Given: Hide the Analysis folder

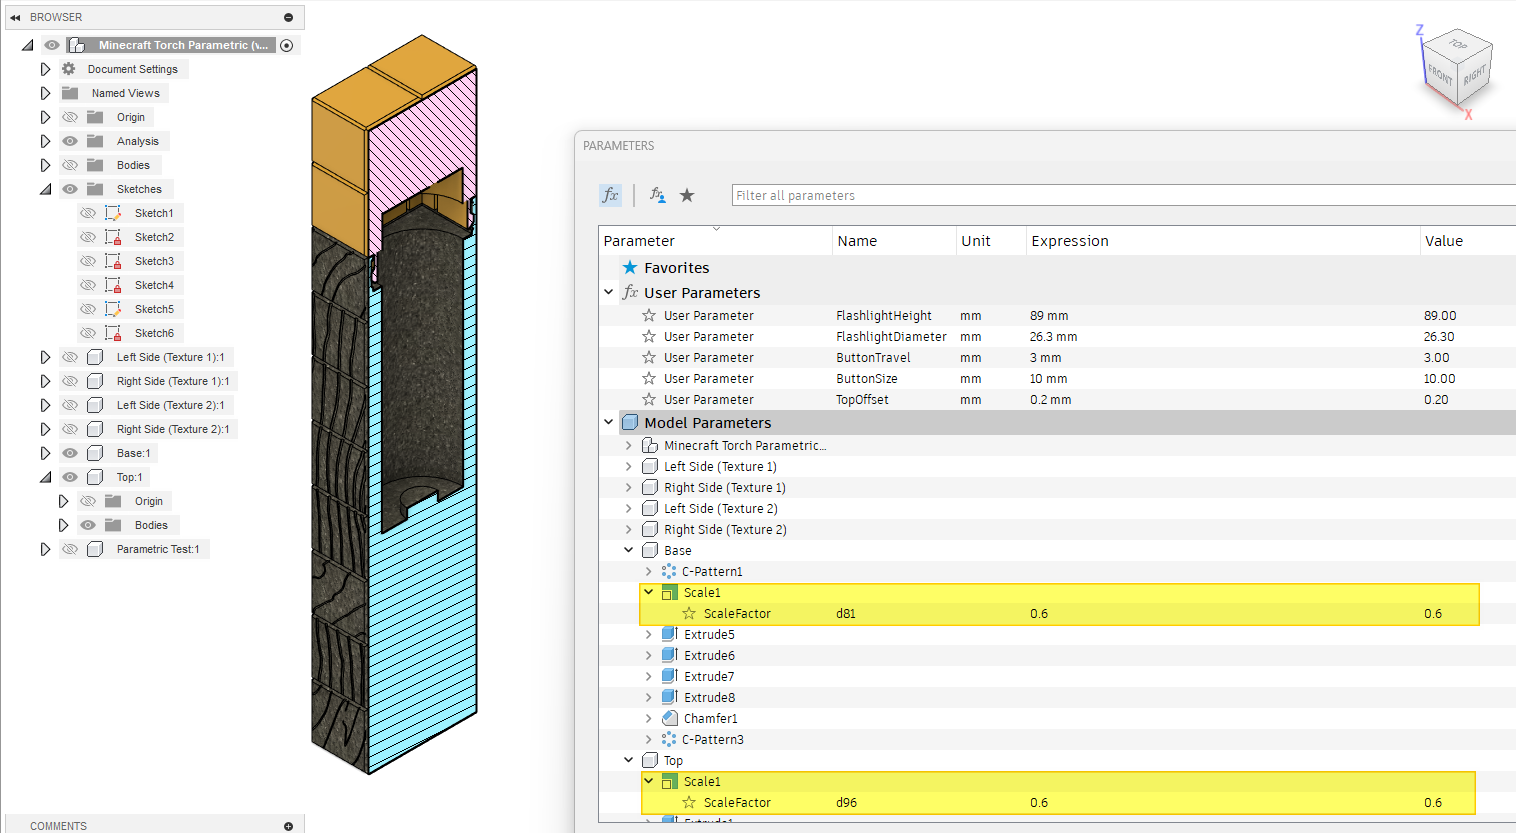Looking at the screenshot, I should [70, 141].
